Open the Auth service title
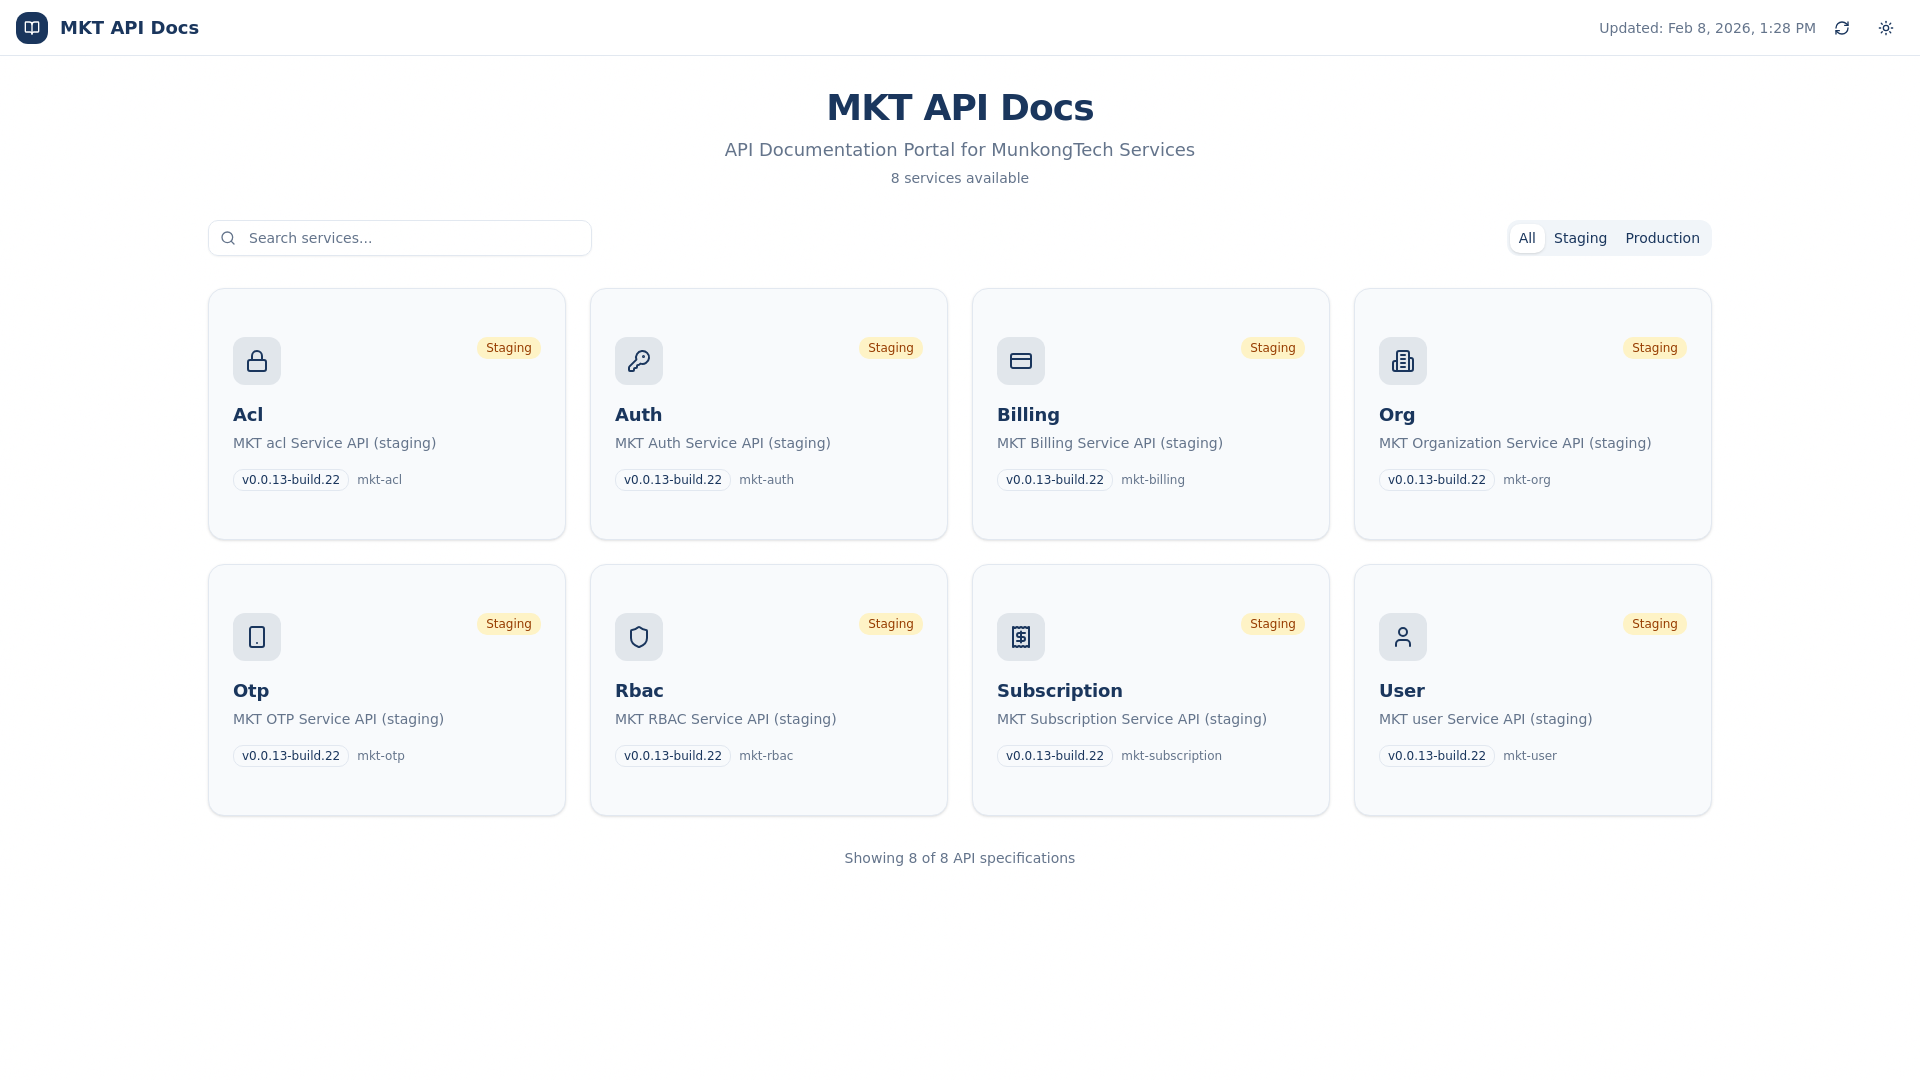Viewport: 1920px width, 1080px height. pyautogui.click(x=638, y=415)
